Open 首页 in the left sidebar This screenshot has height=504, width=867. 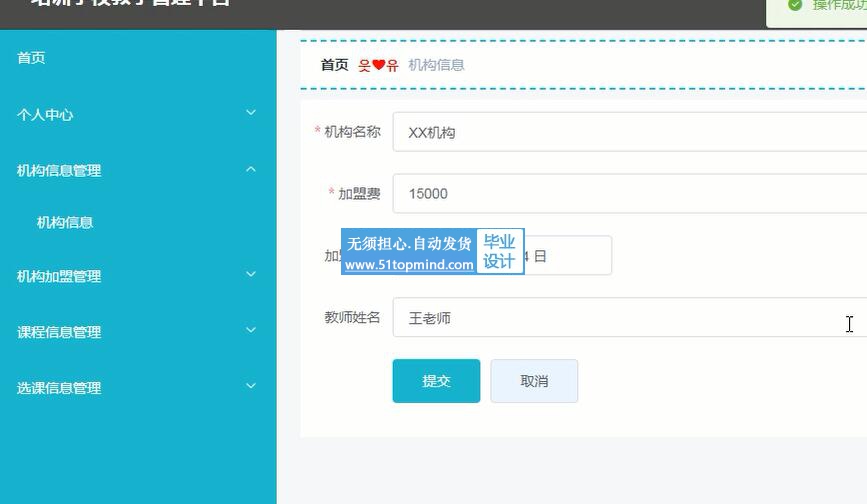[31, 58]
